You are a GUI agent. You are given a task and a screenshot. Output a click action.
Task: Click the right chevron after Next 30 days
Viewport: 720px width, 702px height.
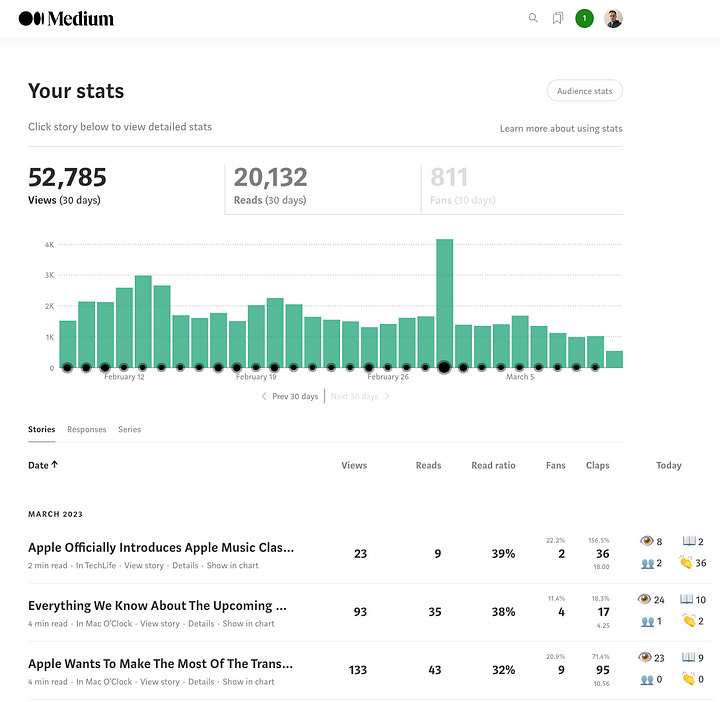pyautogui.click(x=387, y=396)
